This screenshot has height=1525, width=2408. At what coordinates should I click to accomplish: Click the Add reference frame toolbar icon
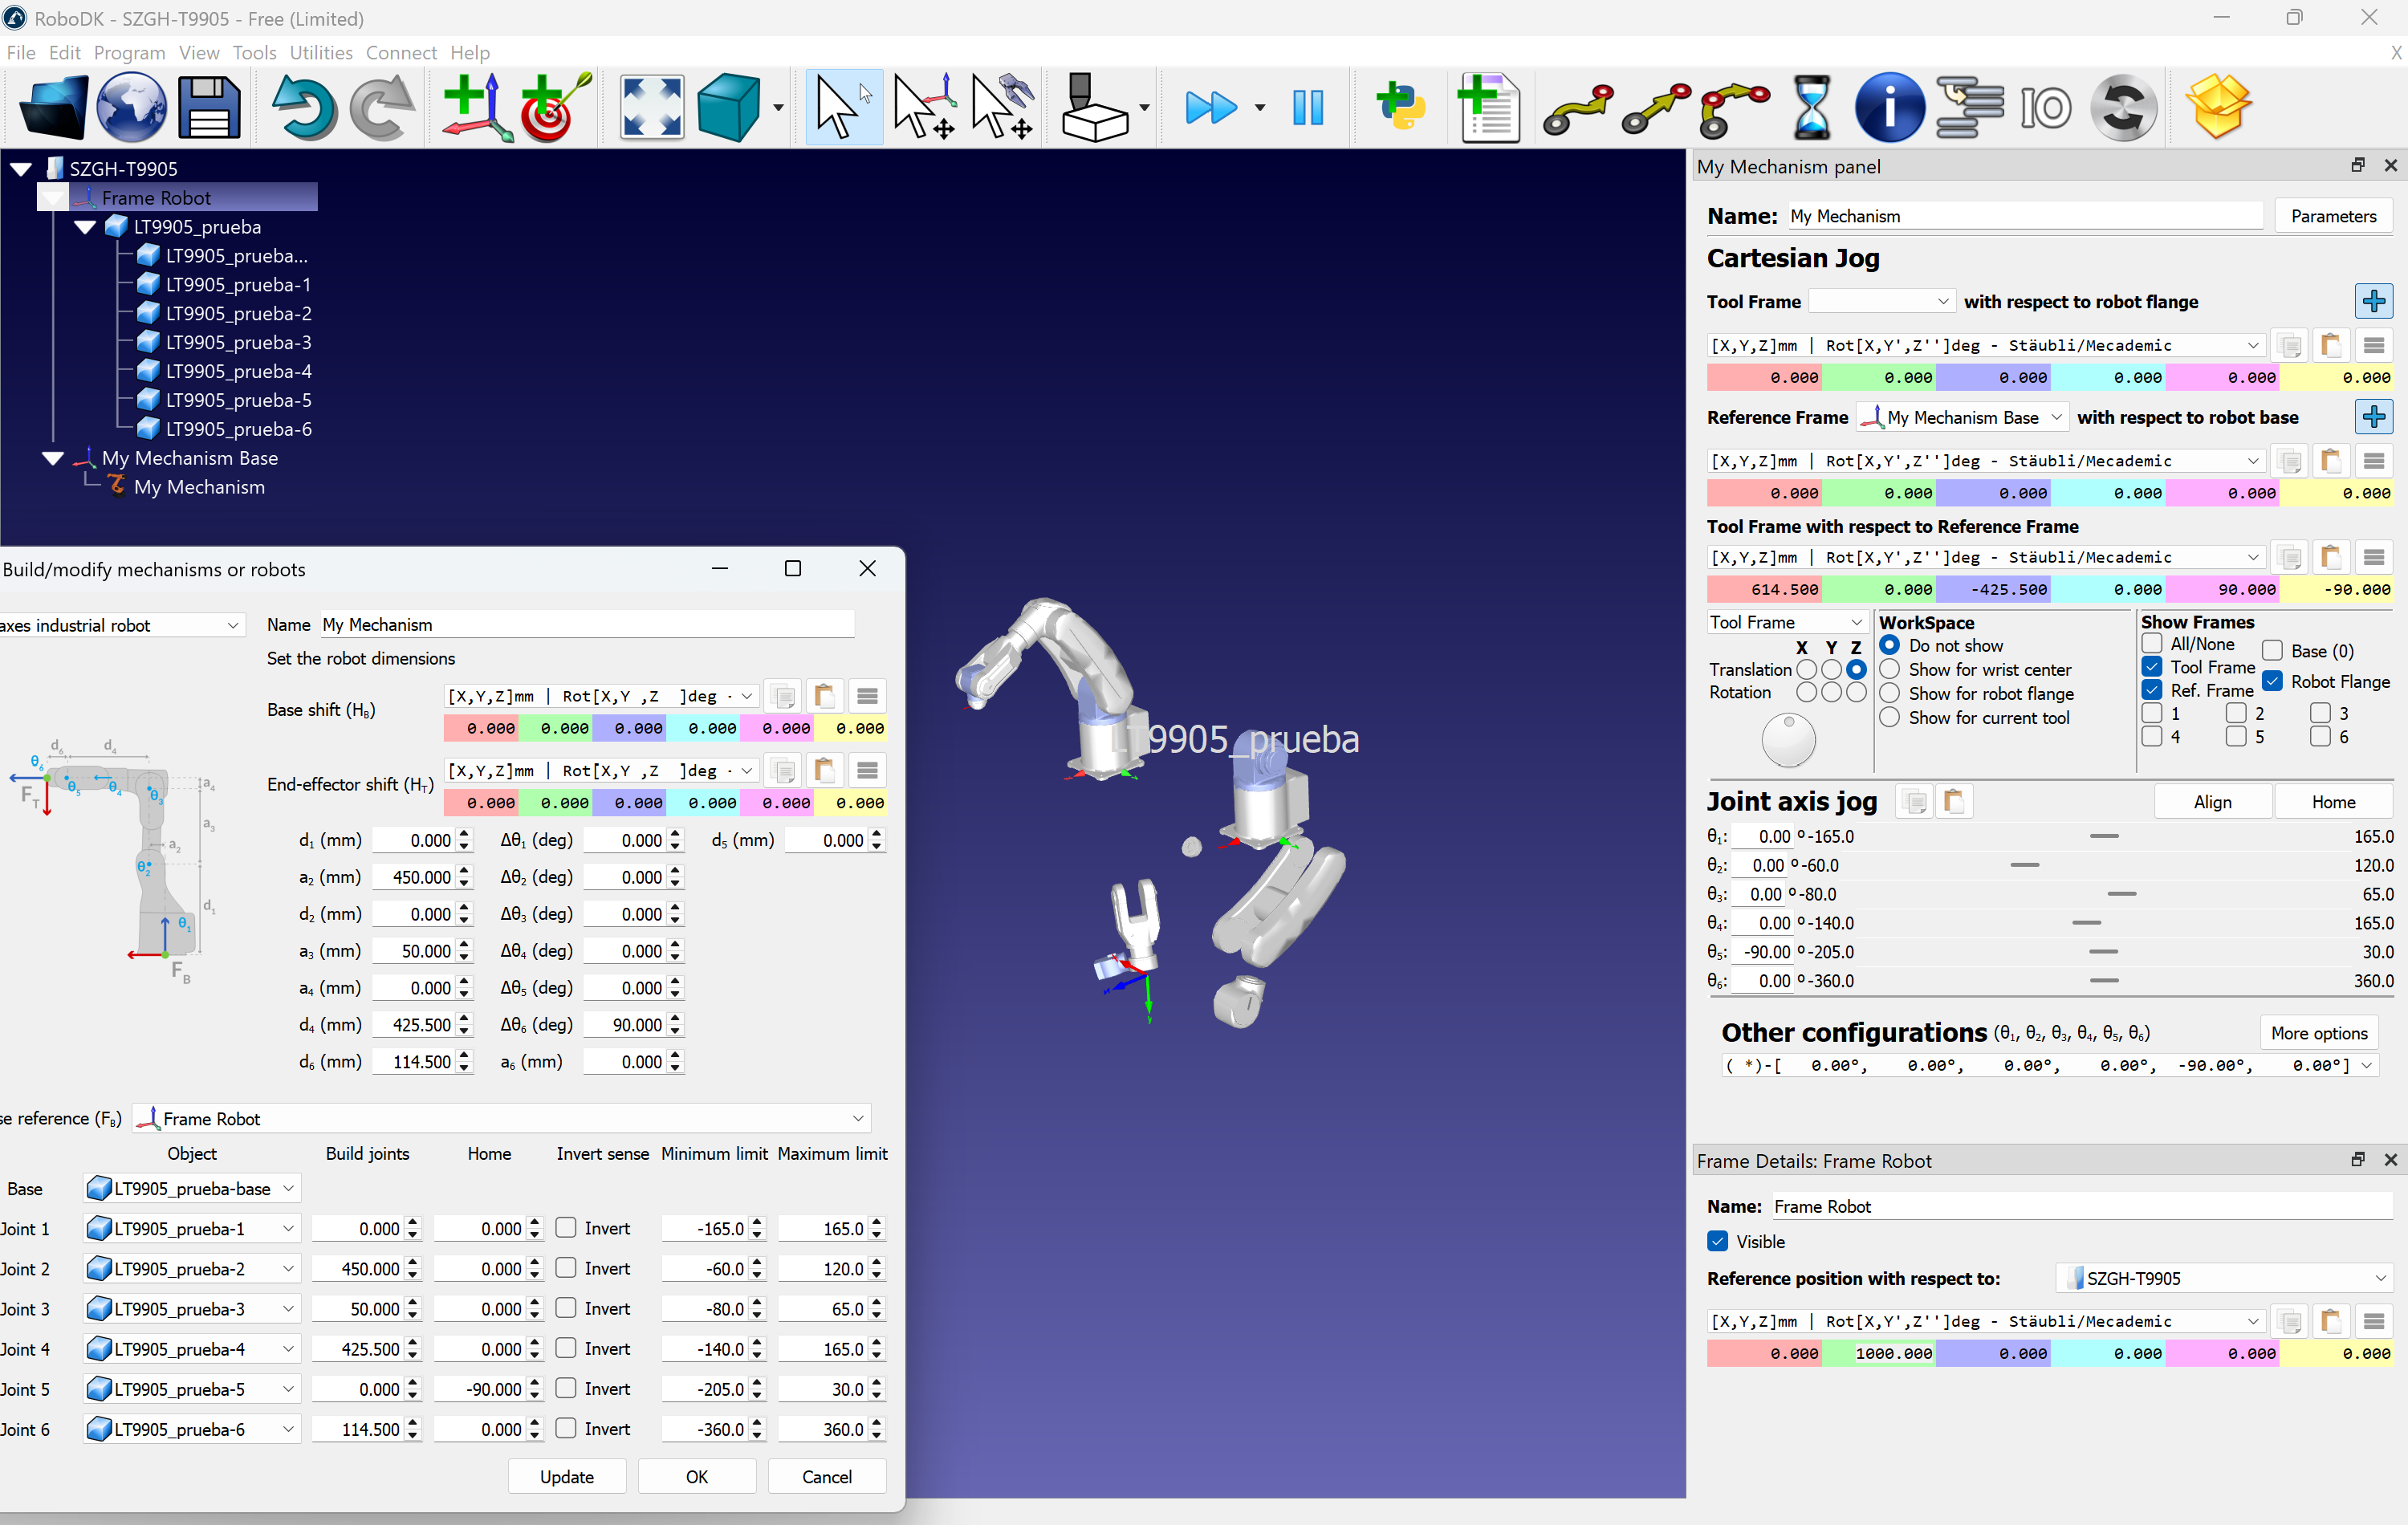477,107
